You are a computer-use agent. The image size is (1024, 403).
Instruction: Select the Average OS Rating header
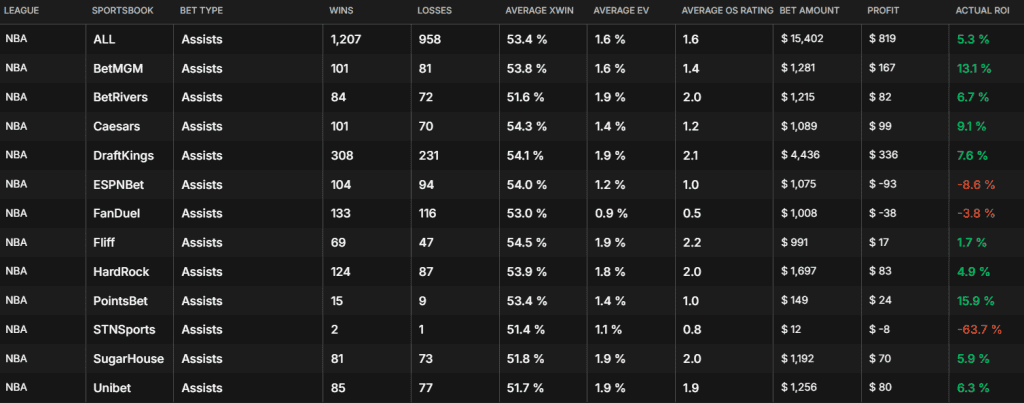(727, 11)
